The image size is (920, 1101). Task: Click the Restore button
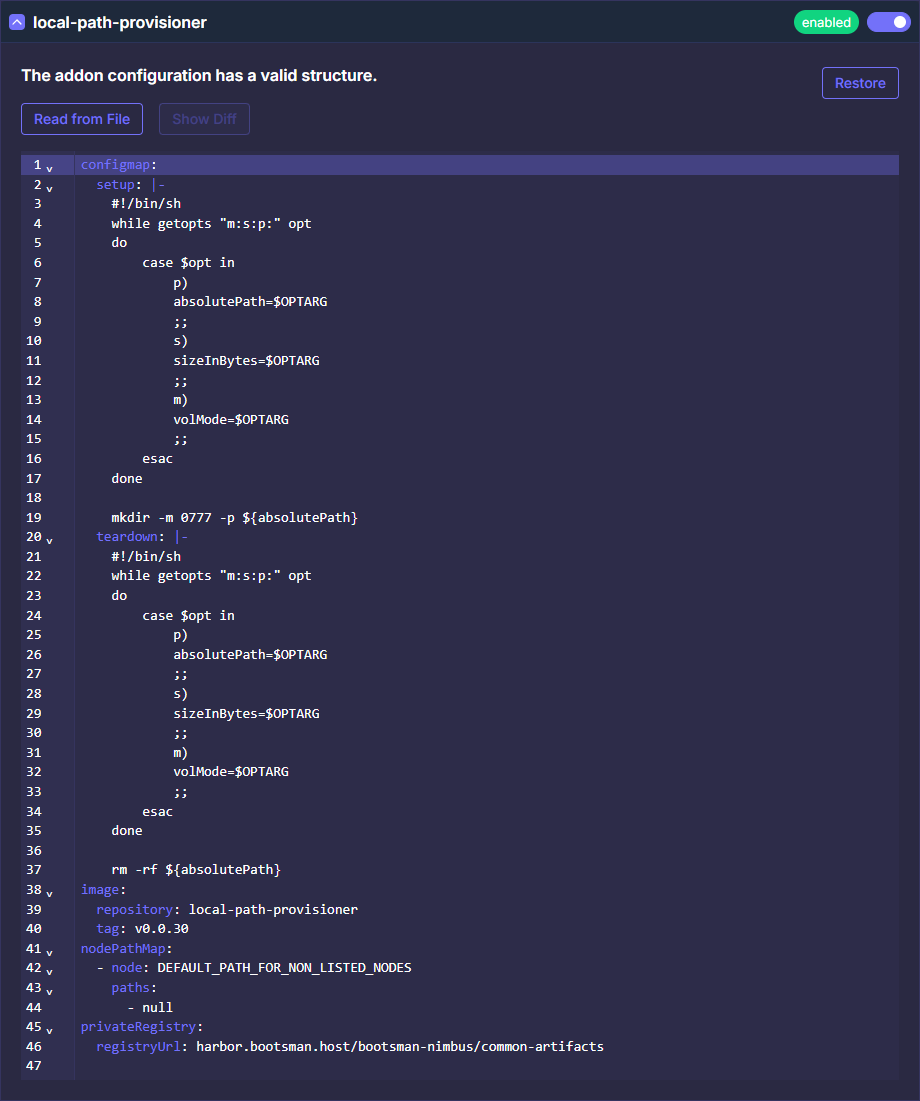(860, 83)
